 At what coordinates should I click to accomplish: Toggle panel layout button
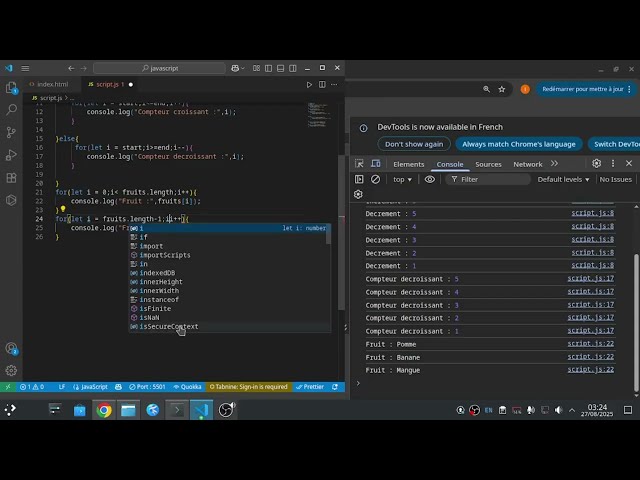(x=280, y=68)
